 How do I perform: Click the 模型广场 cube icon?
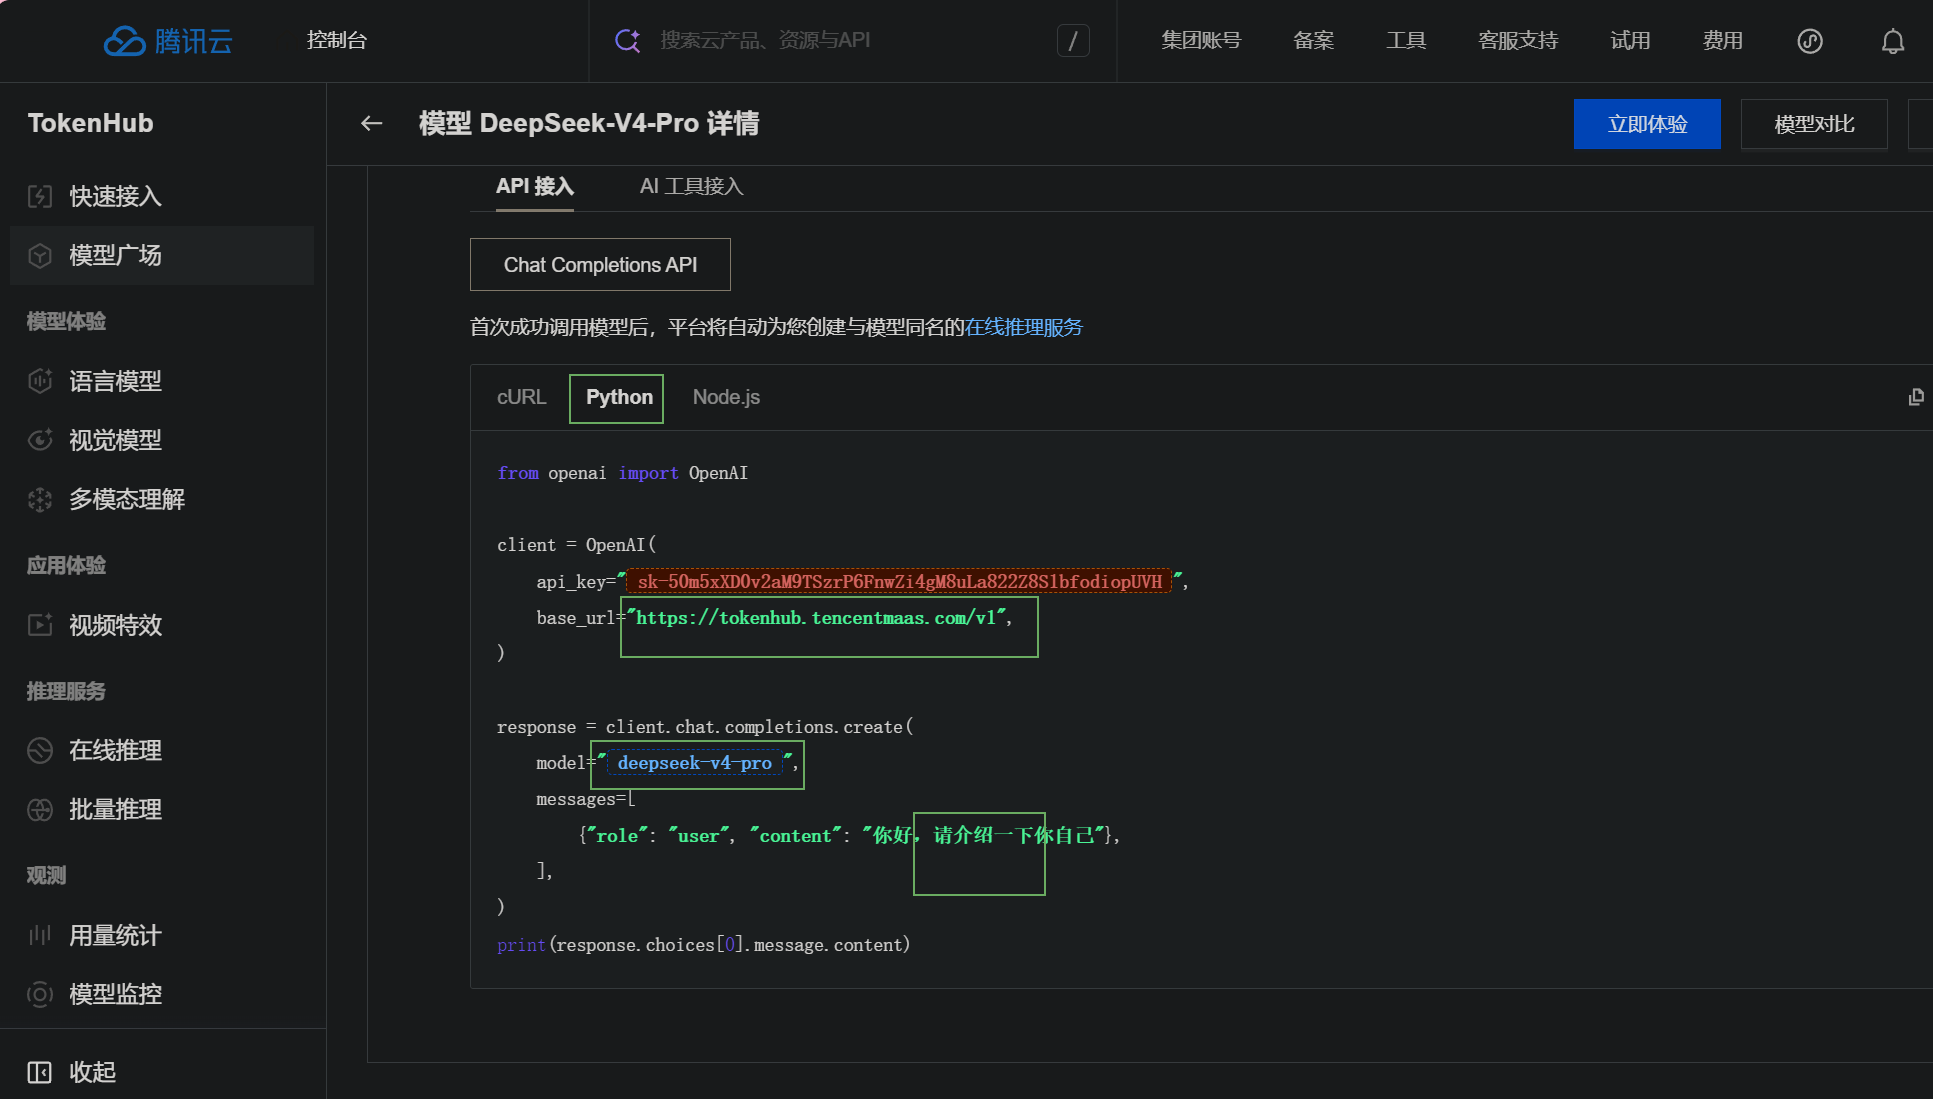click(40, 255)
